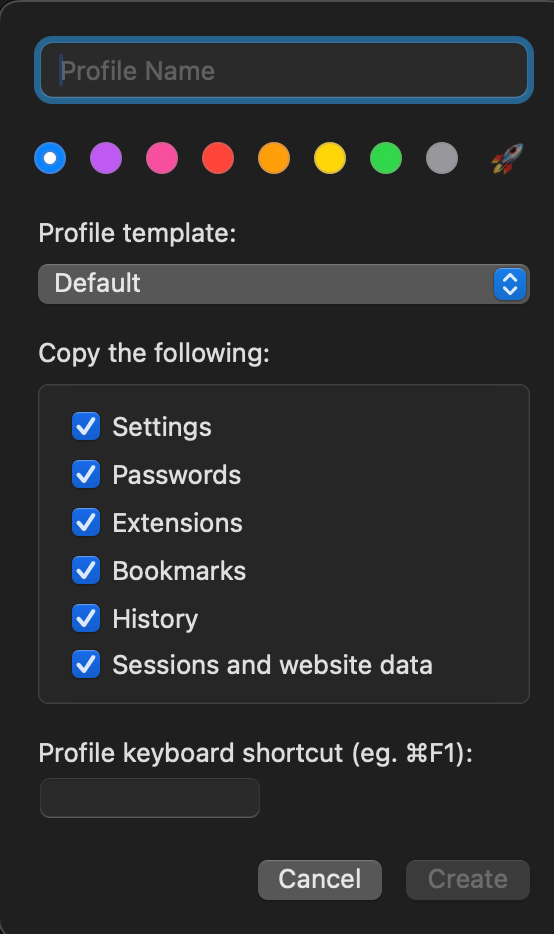Viewport: 554px width, 934px height.
Task: Disable Sessions and website data copying
Action: click(x=86, y=665)
